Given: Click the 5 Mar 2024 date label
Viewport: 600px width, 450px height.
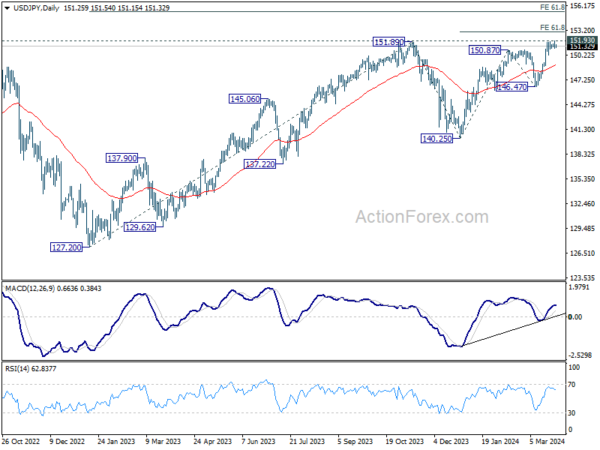Looking at the screenshot, I should [x=547, y=441].
